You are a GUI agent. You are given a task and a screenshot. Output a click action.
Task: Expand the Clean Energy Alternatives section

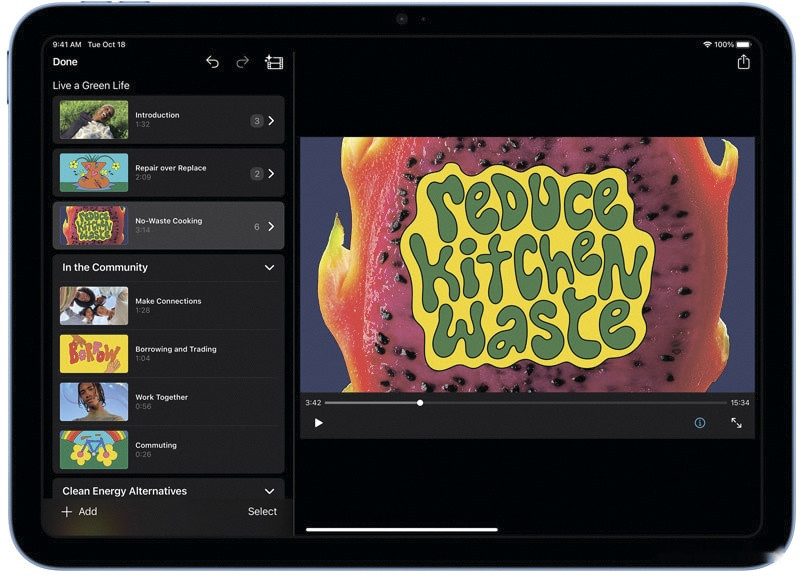pos(269,491)
